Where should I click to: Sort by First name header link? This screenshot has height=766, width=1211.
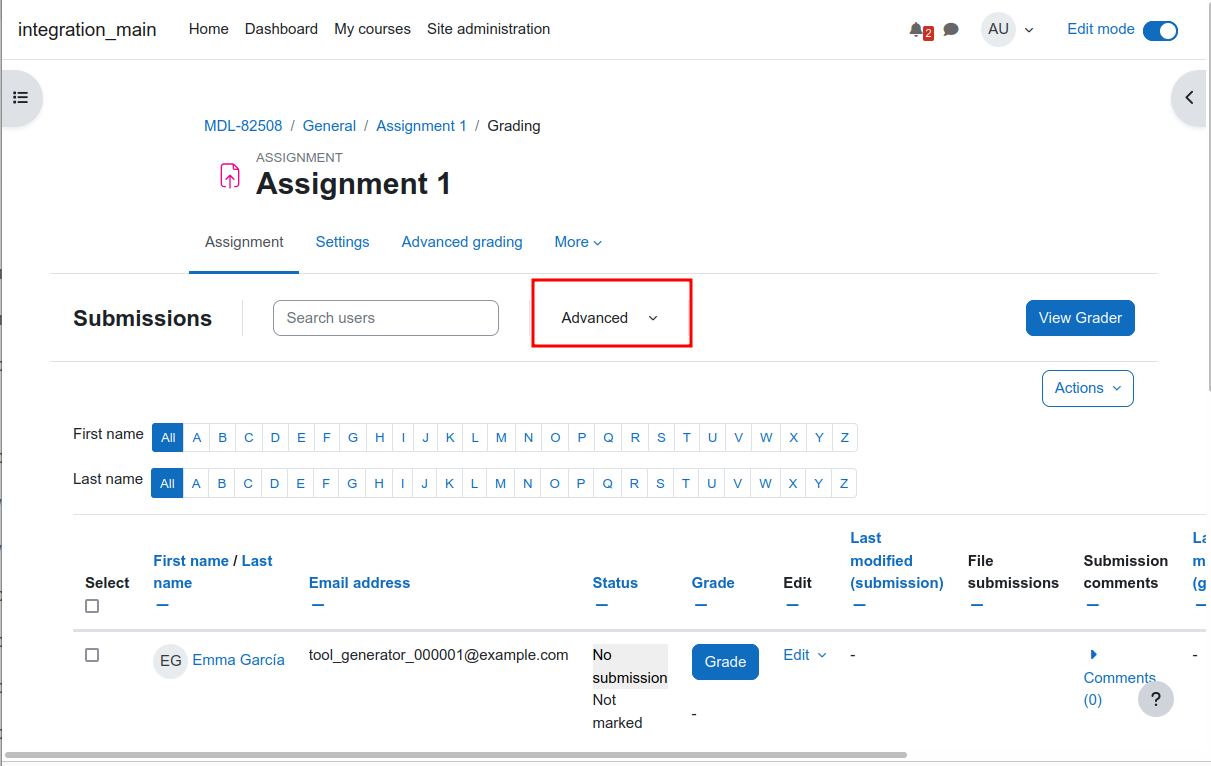click(191, 561)
